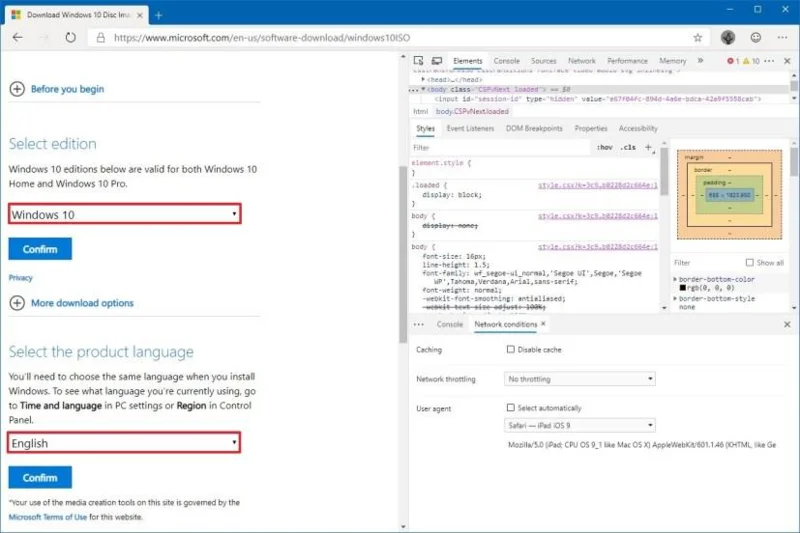Open the DOM Breakpoints sub-tab
800x533 pixels.
pyautogui.click(x=534, y=129)
